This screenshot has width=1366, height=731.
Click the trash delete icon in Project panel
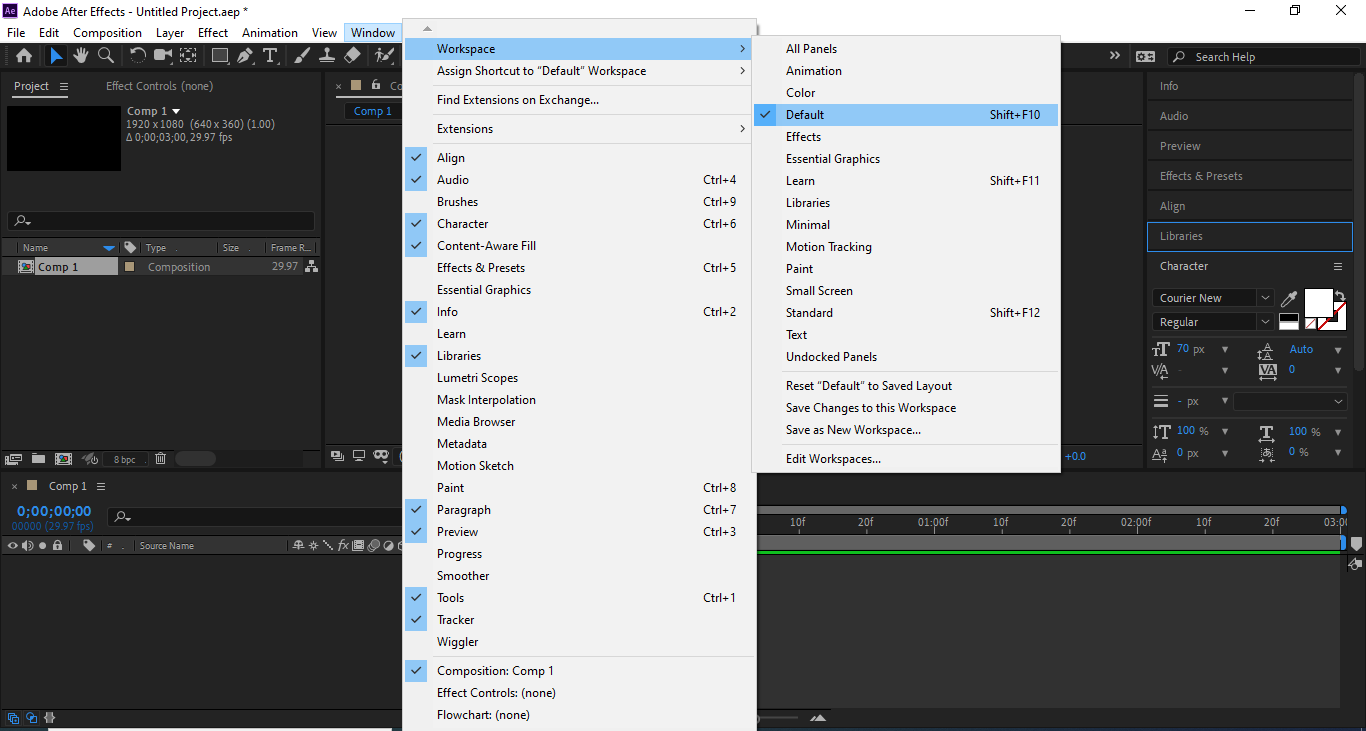pyautogui.click(x=160, y=459)
